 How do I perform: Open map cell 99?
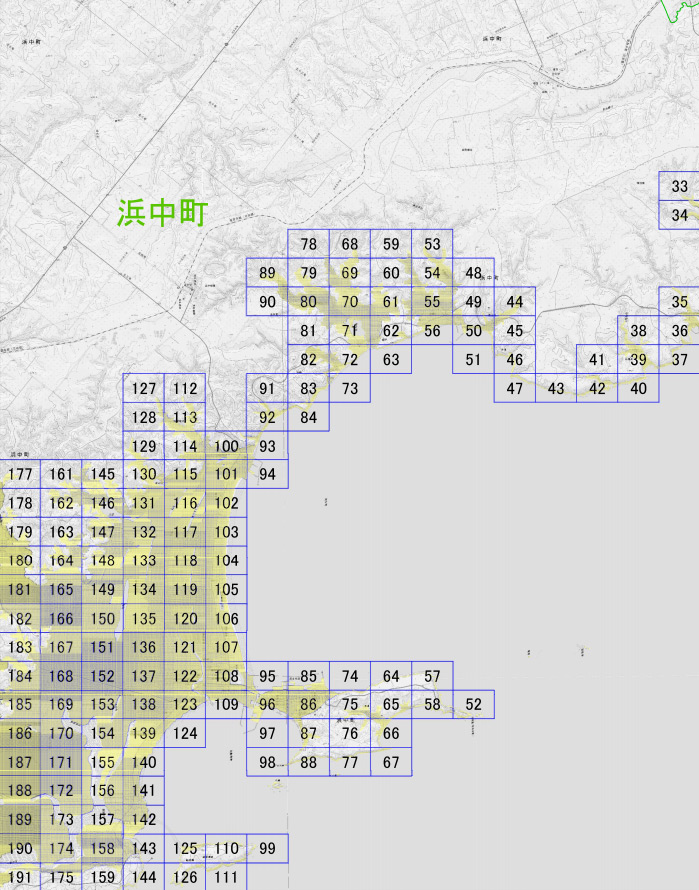click(267, 849)
